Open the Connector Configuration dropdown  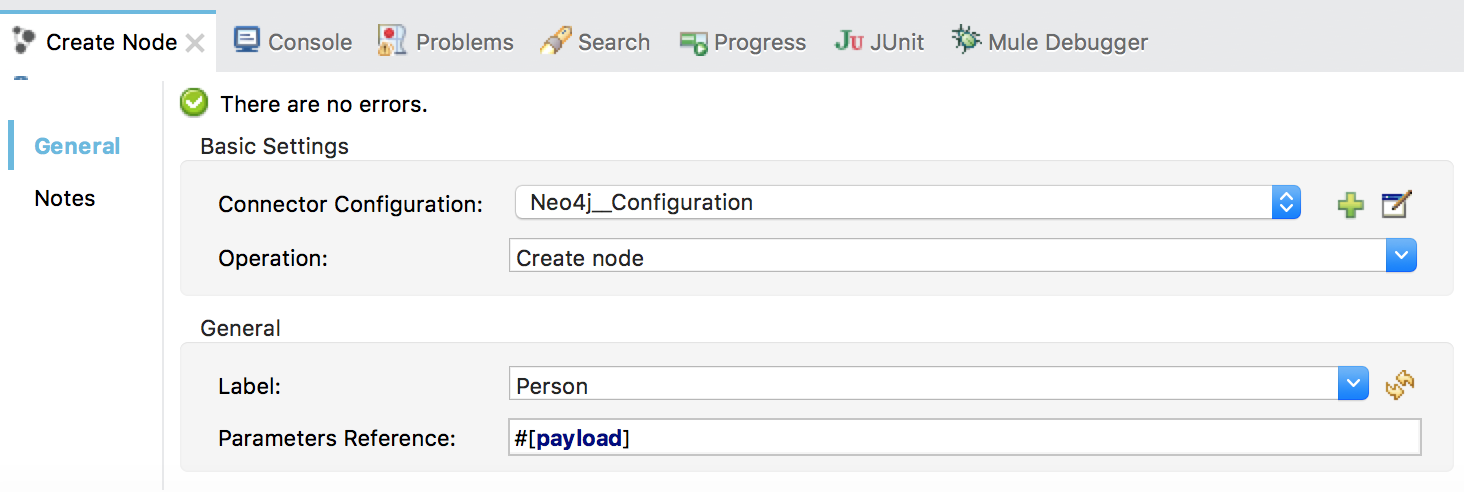tap(908, 203)
